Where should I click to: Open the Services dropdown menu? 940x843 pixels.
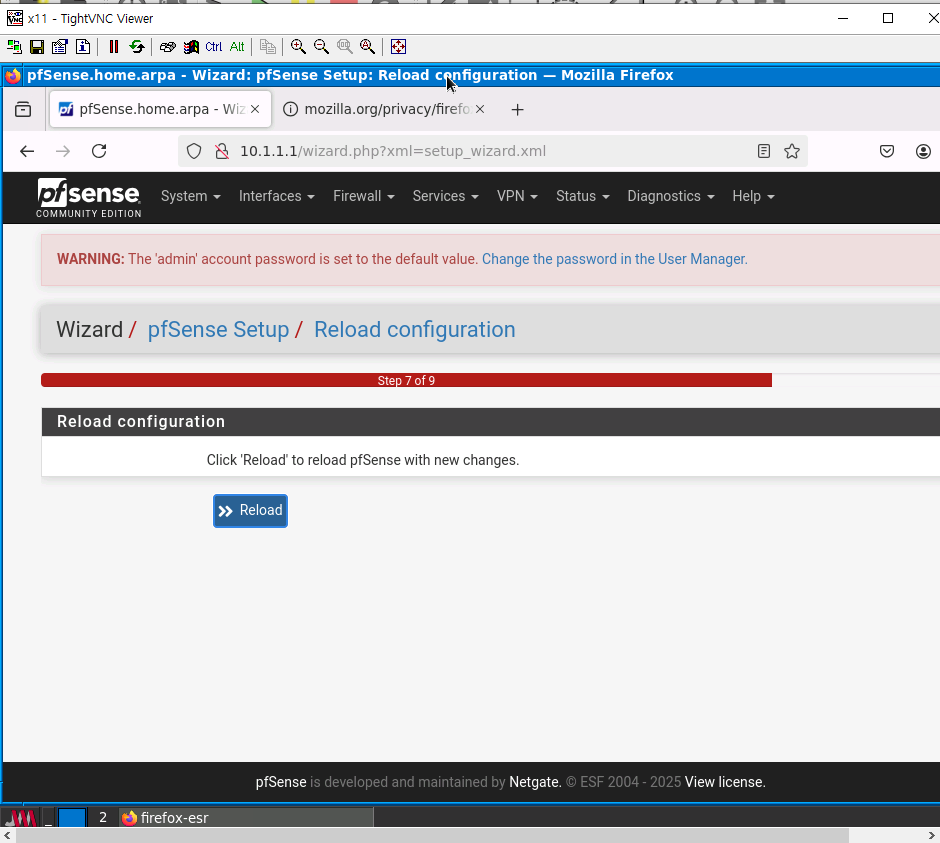[445, 196]
